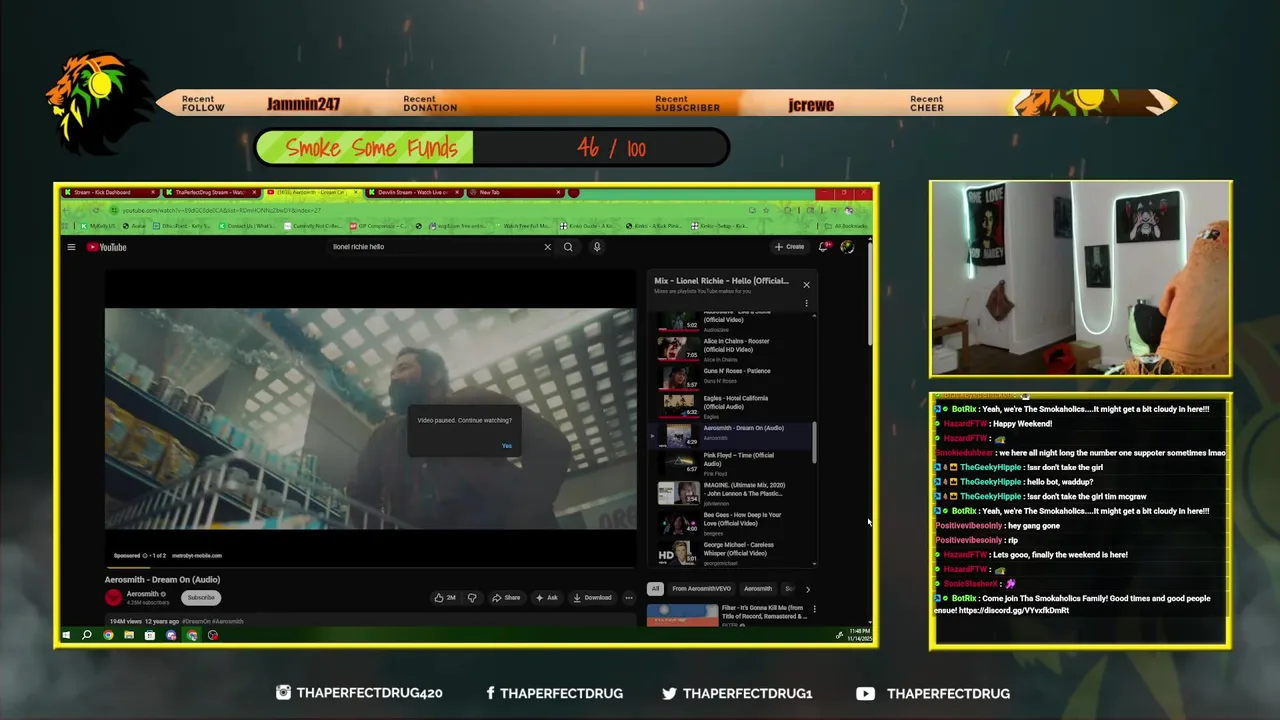Click the browser address bar
This screenshot has width=1280, height=720.
click(x=430, y=210)
